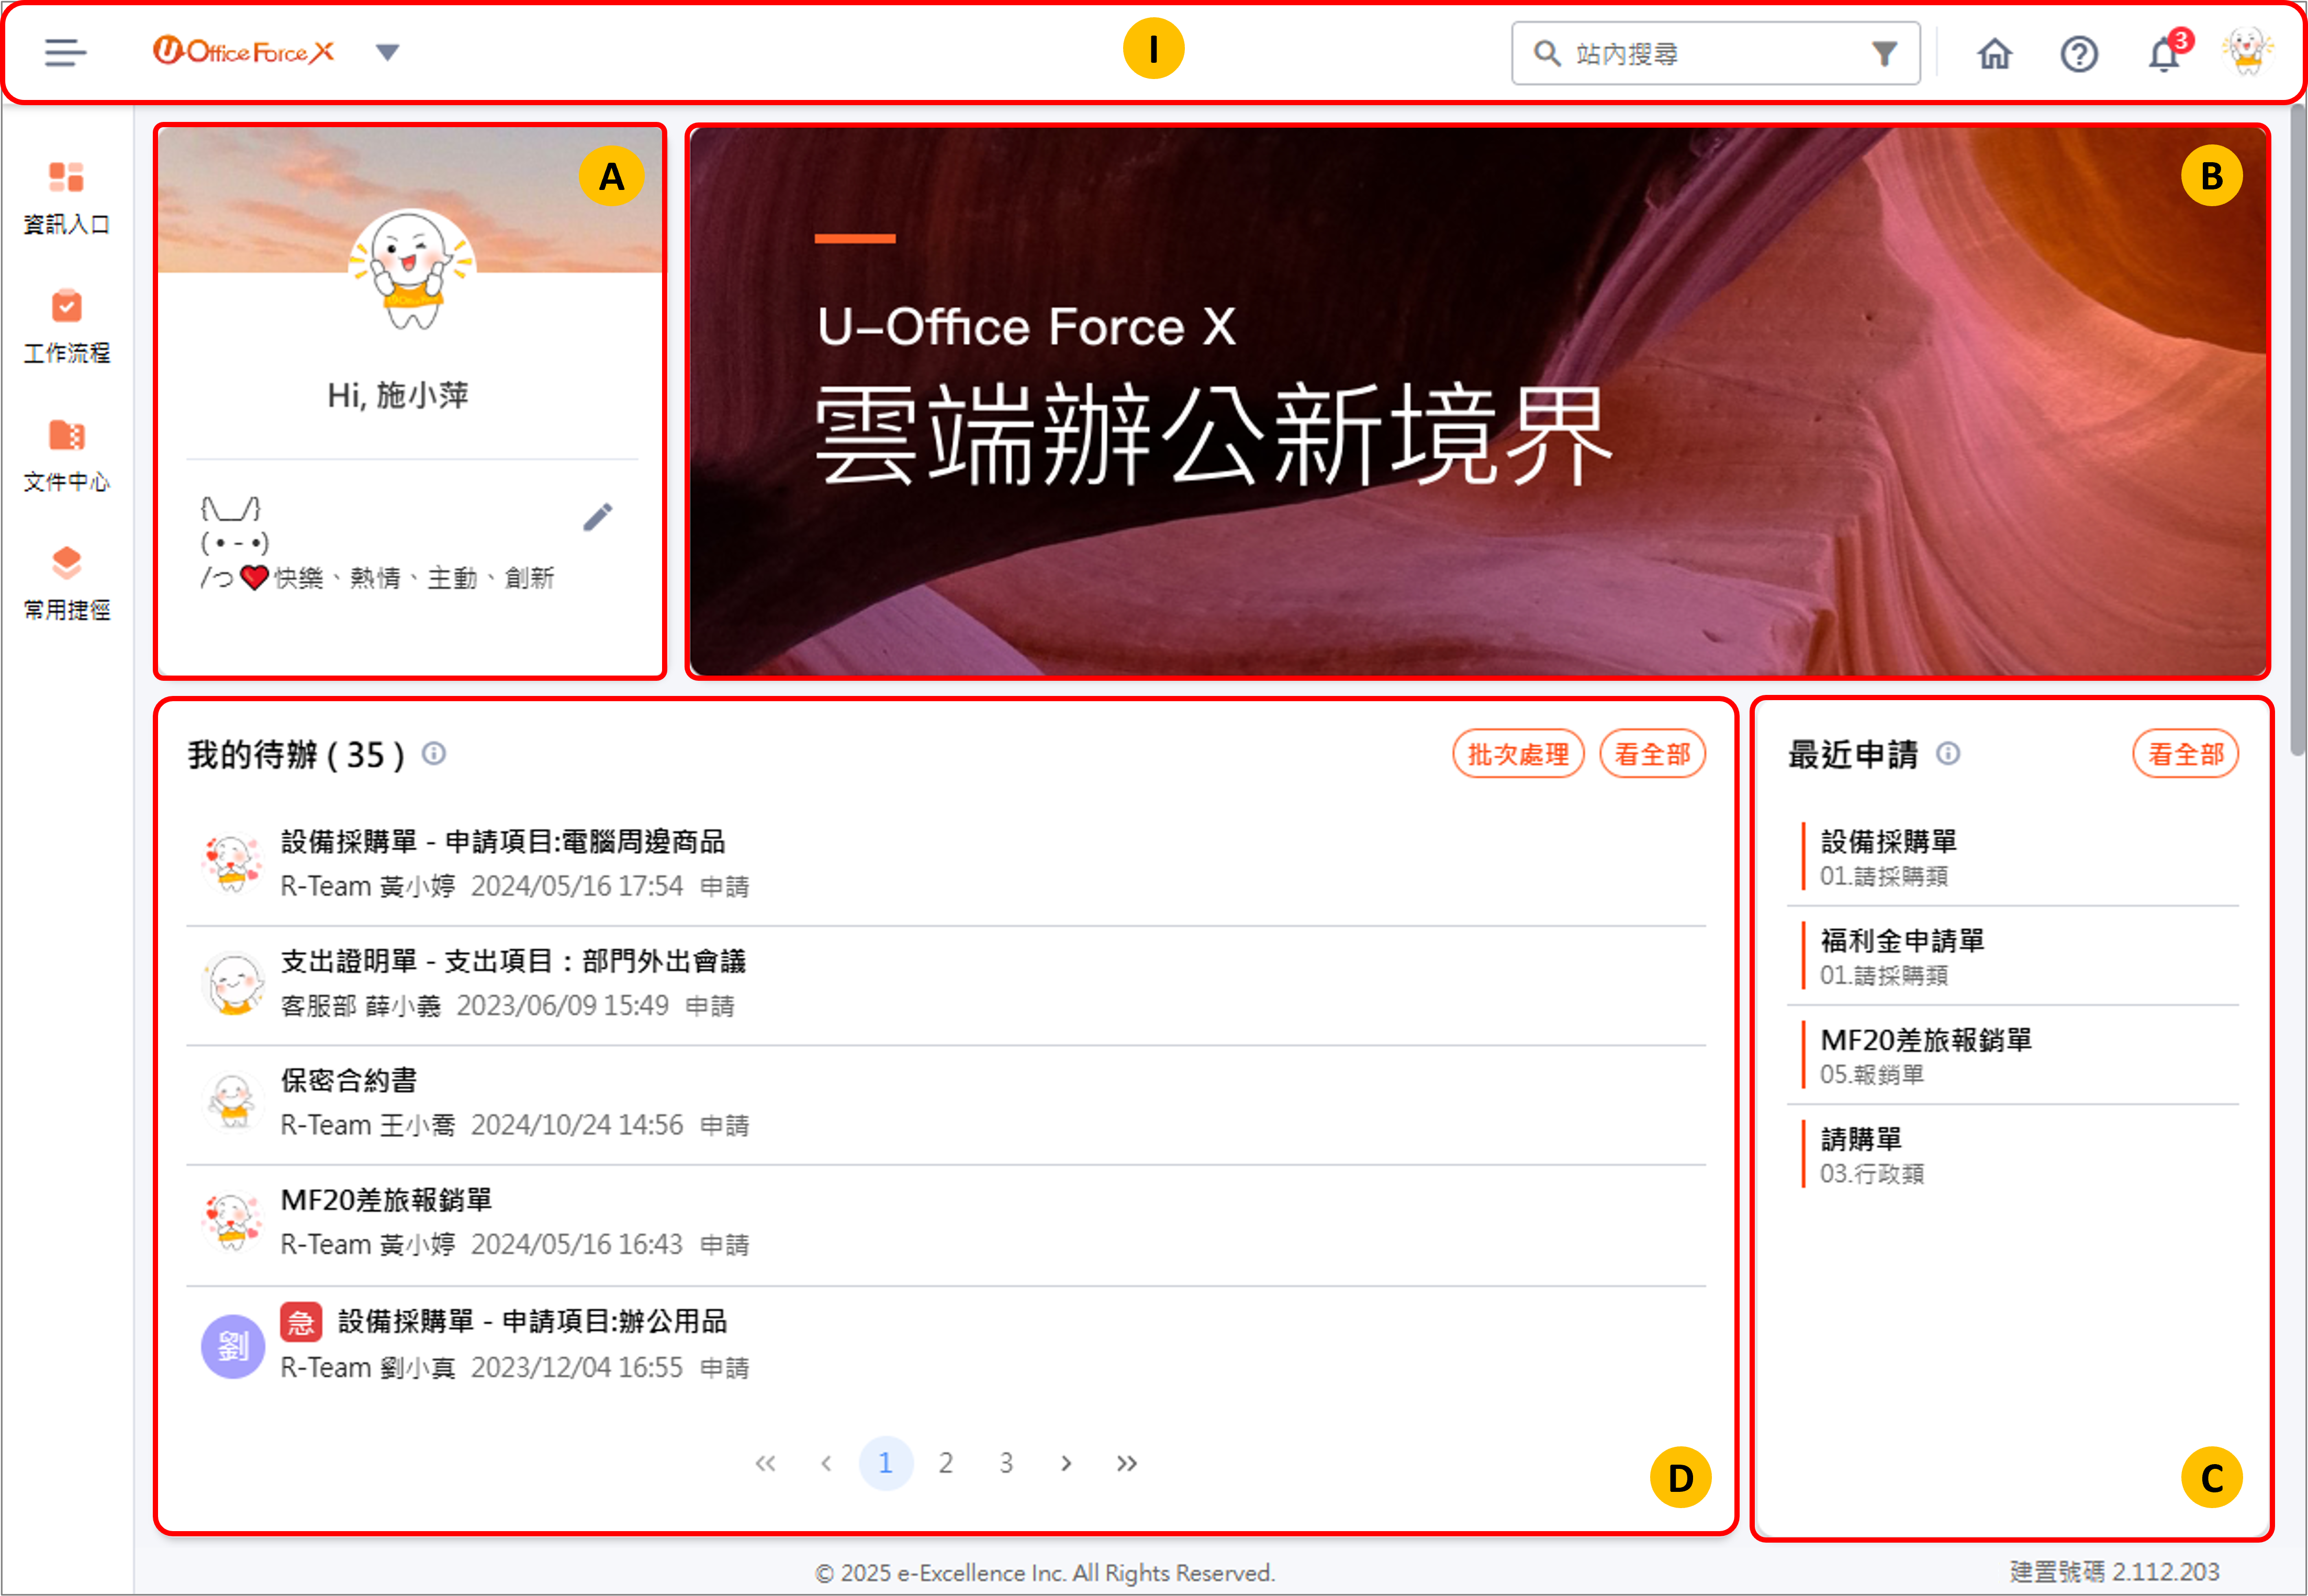Click the red 急 urgent badge

[x=301, y=1322]
